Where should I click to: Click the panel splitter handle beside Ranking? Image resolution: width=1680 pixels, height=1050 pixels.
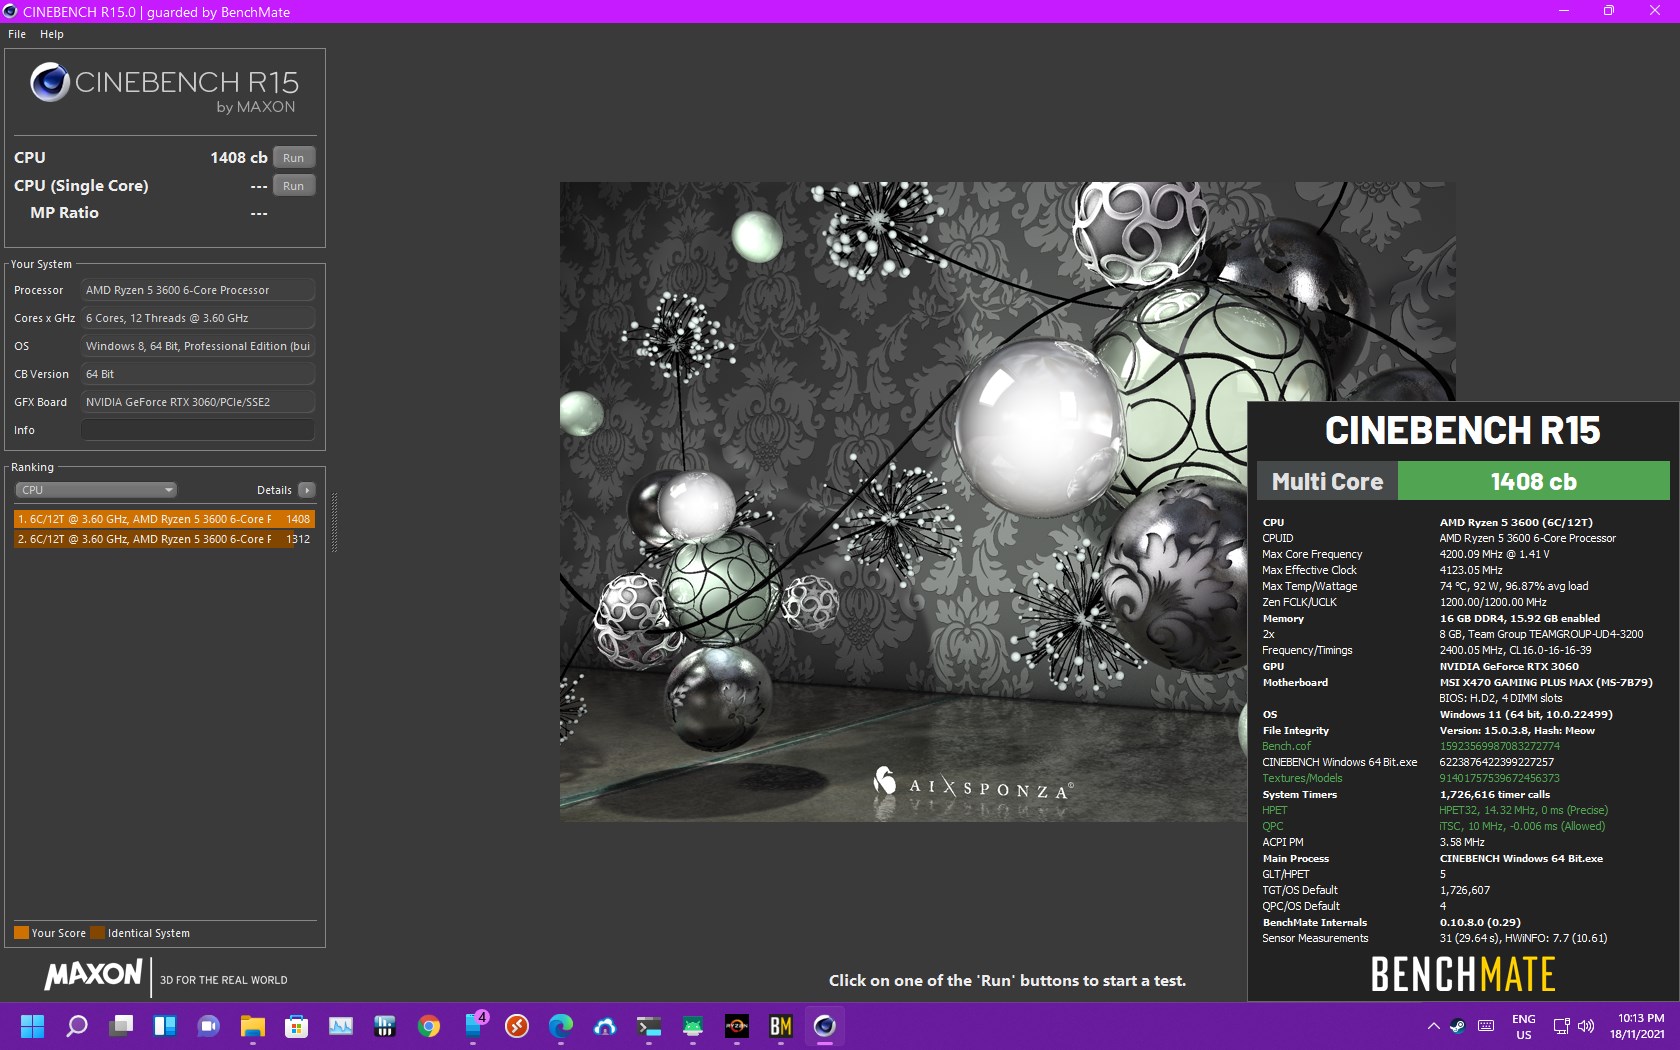(334, 522)
